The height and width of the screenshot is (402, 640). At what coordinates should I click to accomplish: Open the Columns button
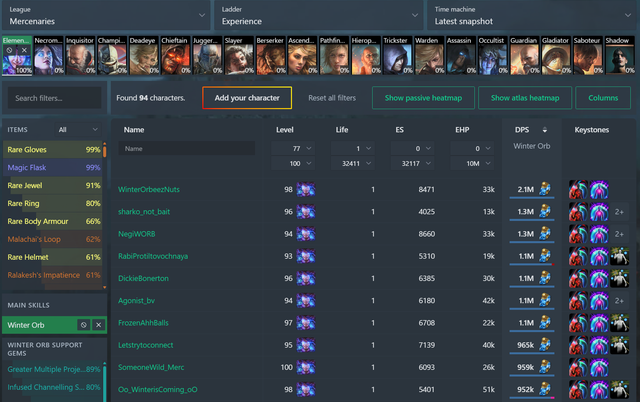pos(603,98)
